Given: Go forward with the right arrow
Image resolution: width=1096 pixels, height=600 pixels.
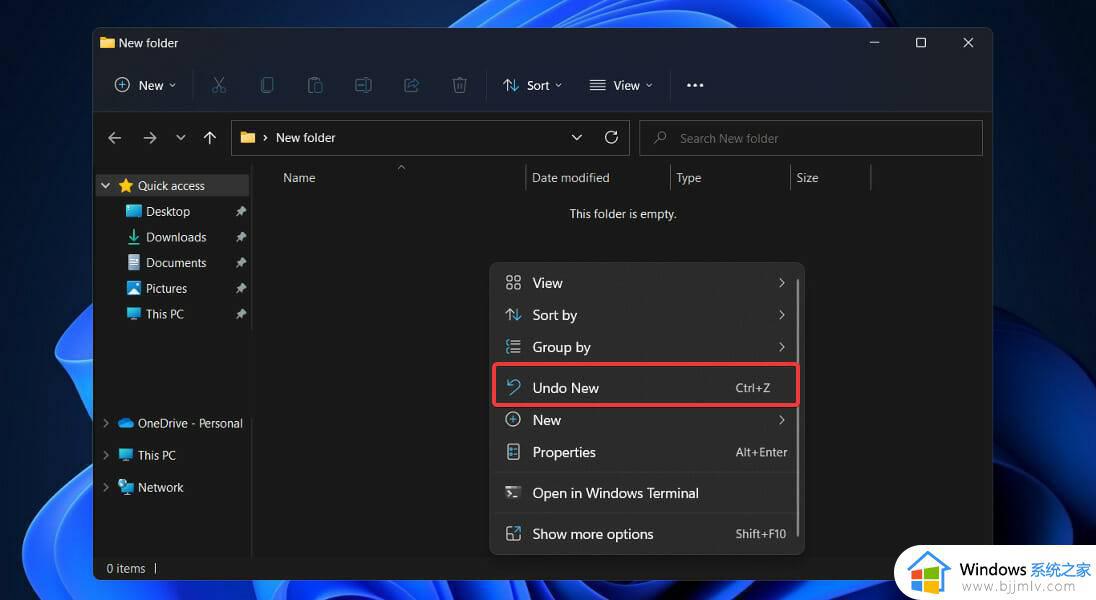Looking at the screenshot, I should pyautogui.click(x=150, y=138).
